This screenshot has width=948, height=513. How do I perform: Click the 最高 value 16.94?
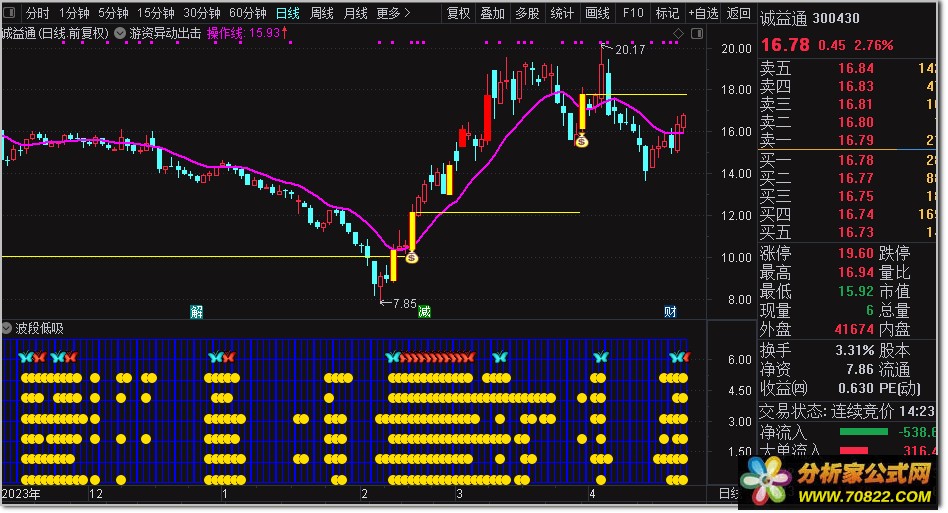pyautogui.click(x=855, y=272)
